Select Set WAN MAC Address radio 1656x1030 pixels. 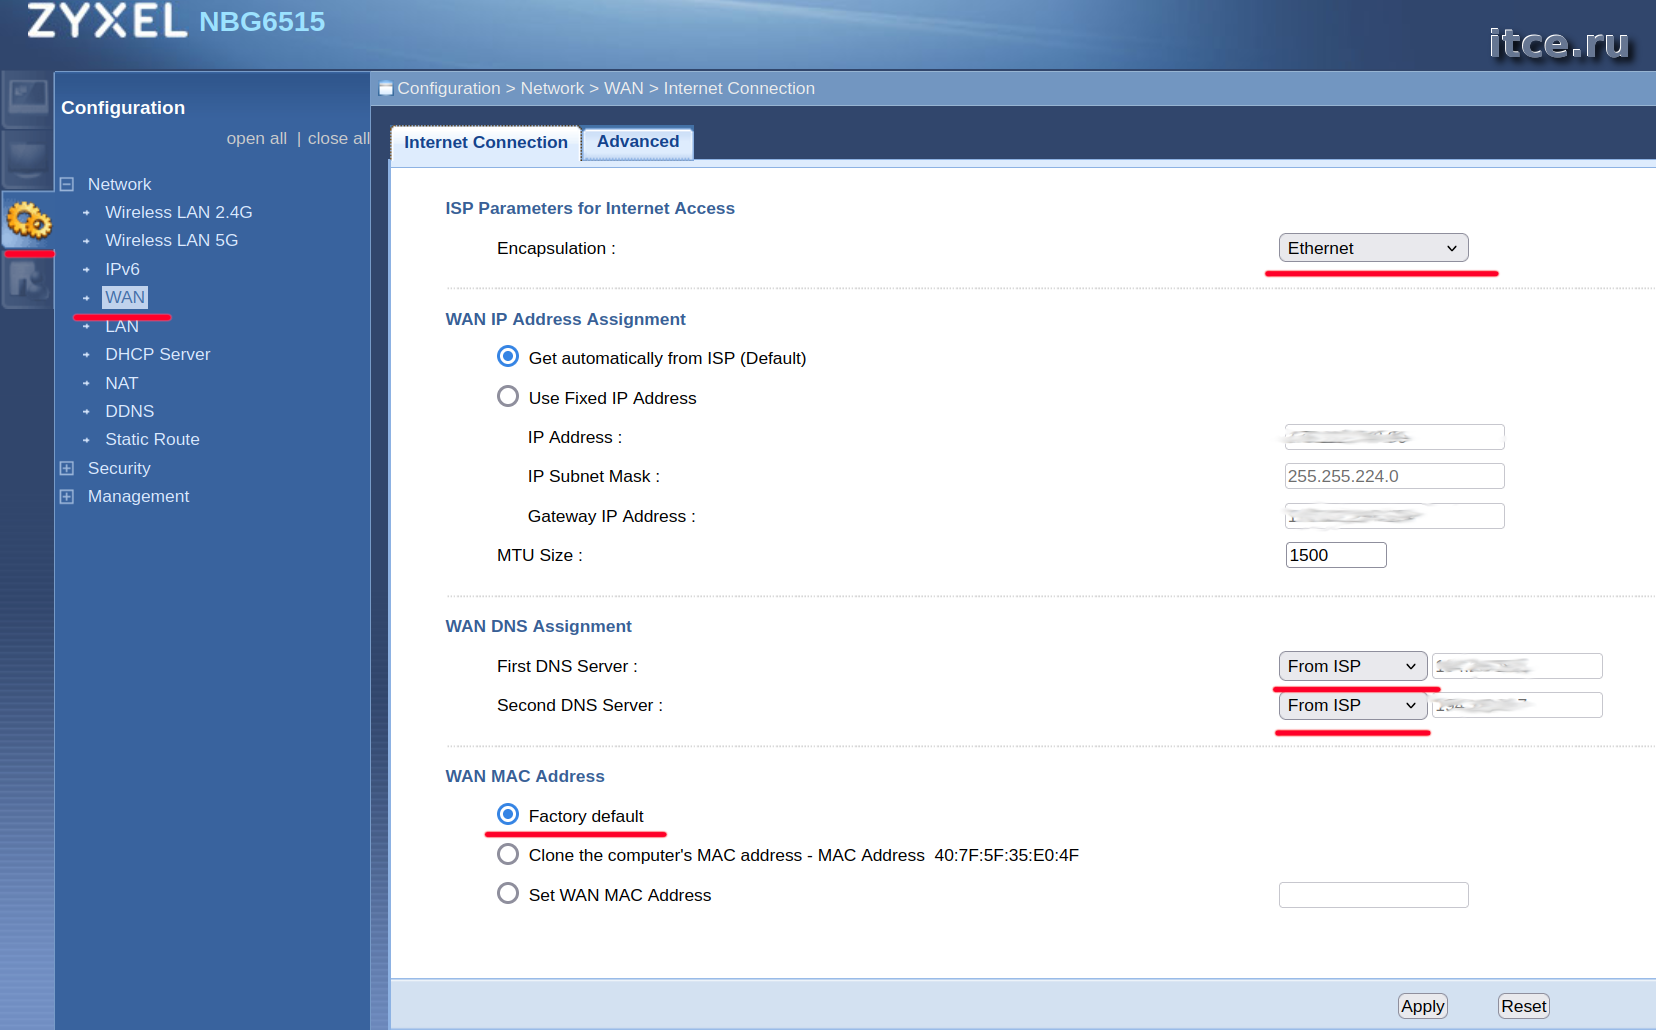coord(508,894)
